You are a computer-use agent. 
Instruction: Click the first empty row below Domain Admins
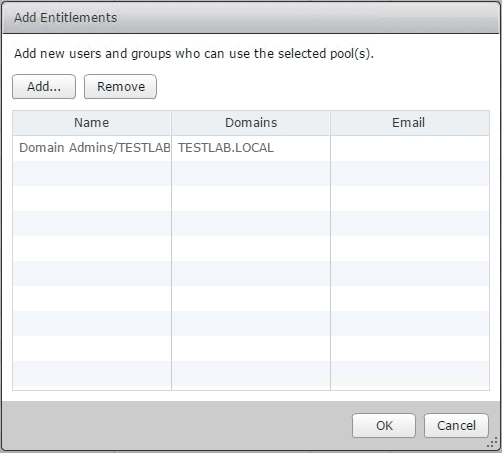[x=251, y=173]
